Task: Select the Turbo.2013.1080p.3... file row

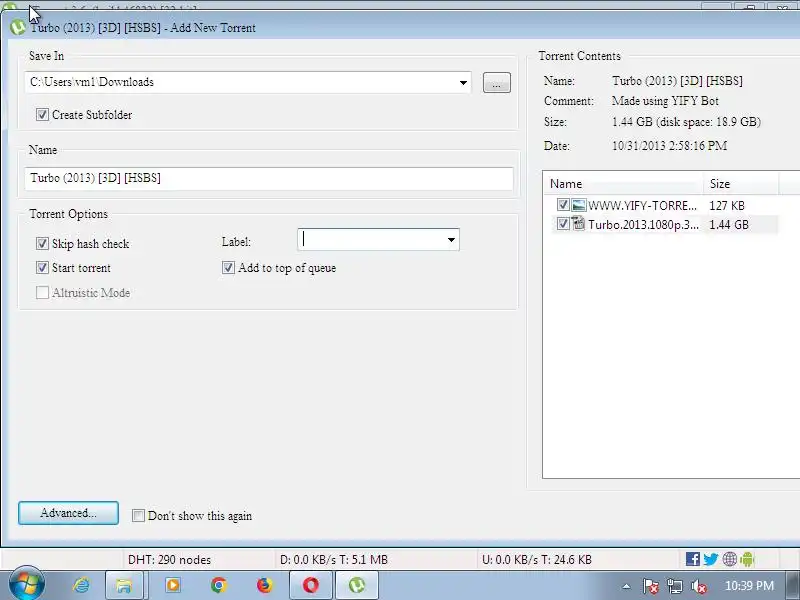Action: 665,224
